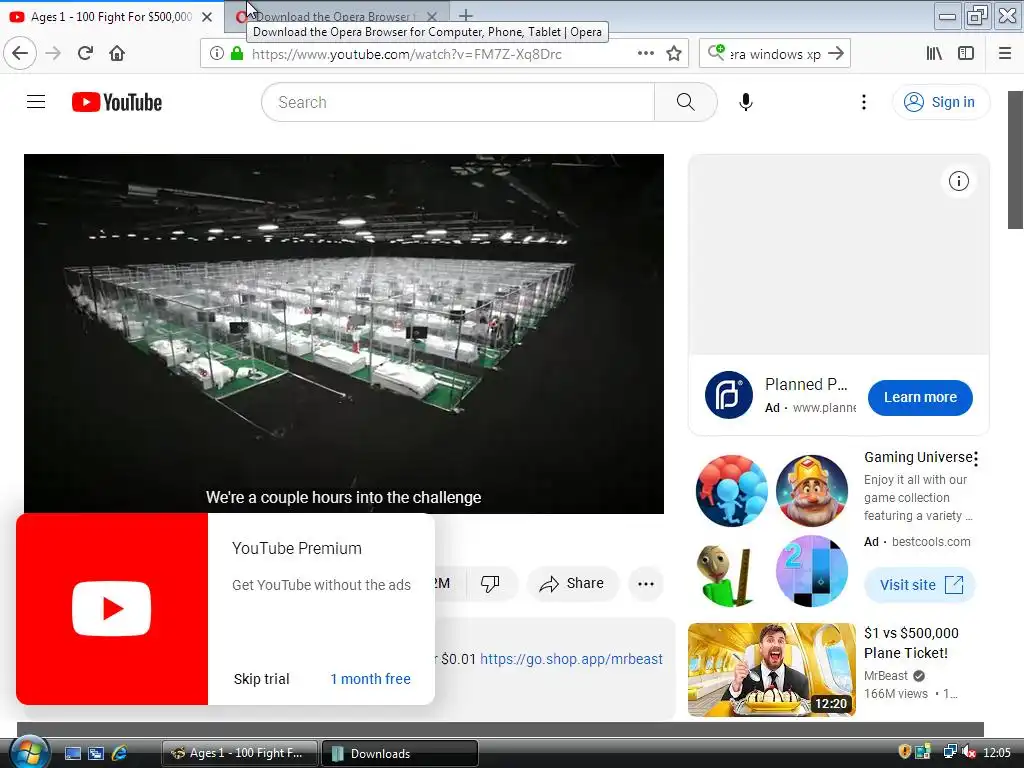Click the Planned Parenthood ad logo
This screenshot has height=768, width=1024.
[729, 395]
